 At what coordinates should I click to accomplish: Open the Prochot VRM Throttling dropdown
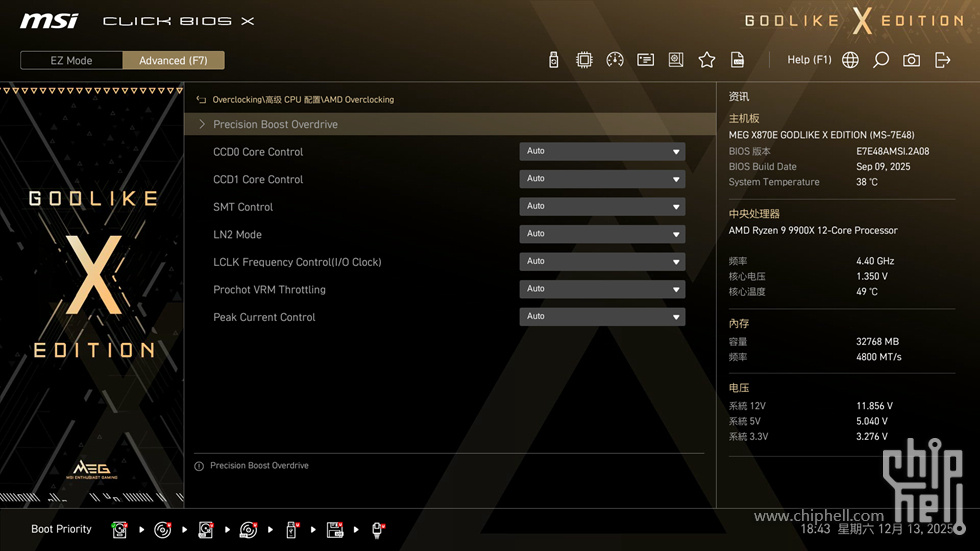tap(602, 289)
